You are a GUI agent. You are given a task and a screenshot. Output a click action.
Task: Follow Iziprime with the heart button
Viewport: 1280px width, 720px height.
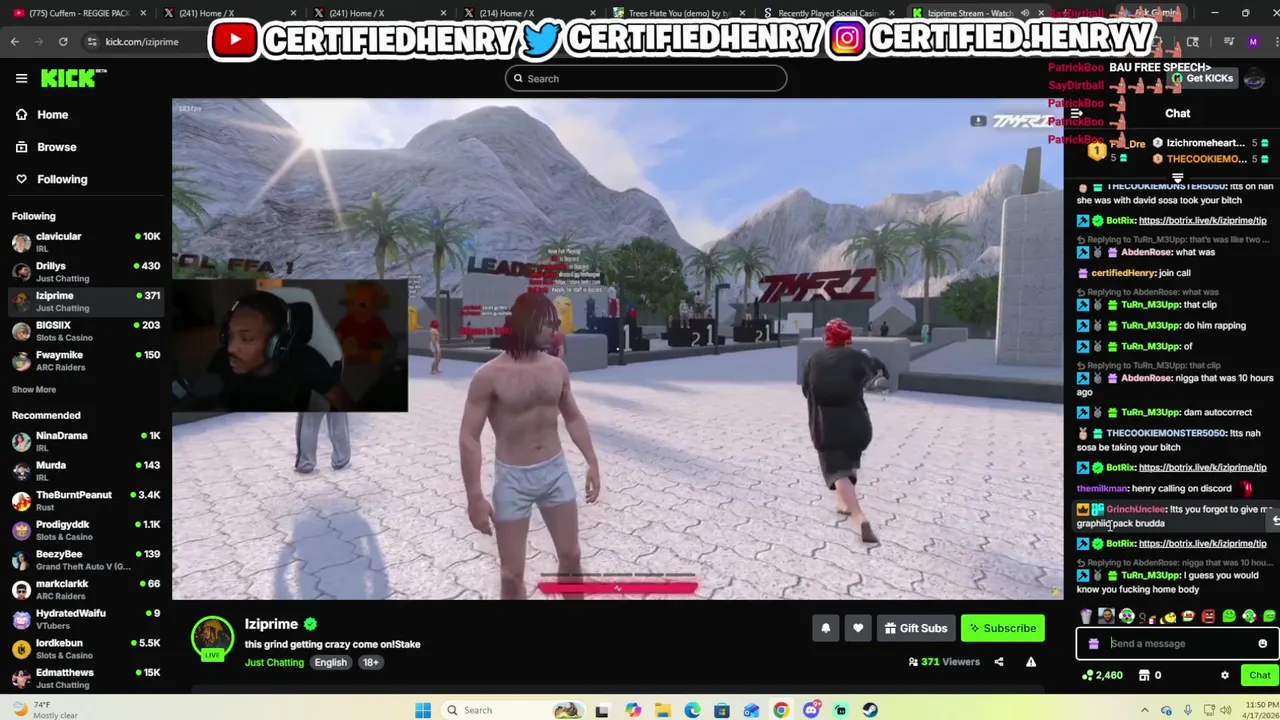click(858, 628)
